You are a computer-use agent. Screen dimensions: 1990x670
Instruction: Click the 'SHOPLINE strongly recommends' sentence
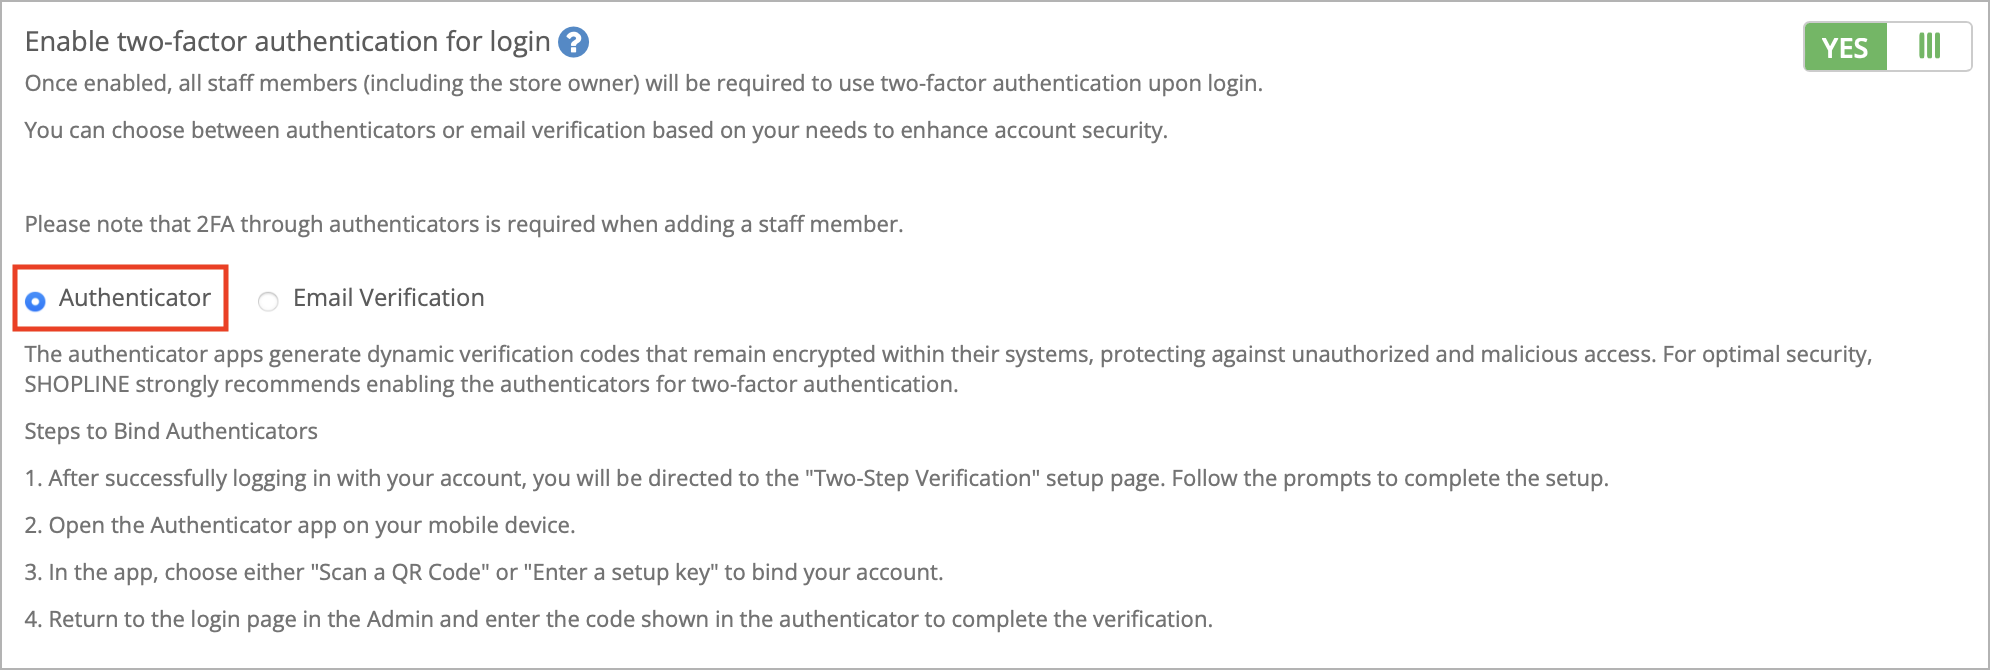click(492, 384)
